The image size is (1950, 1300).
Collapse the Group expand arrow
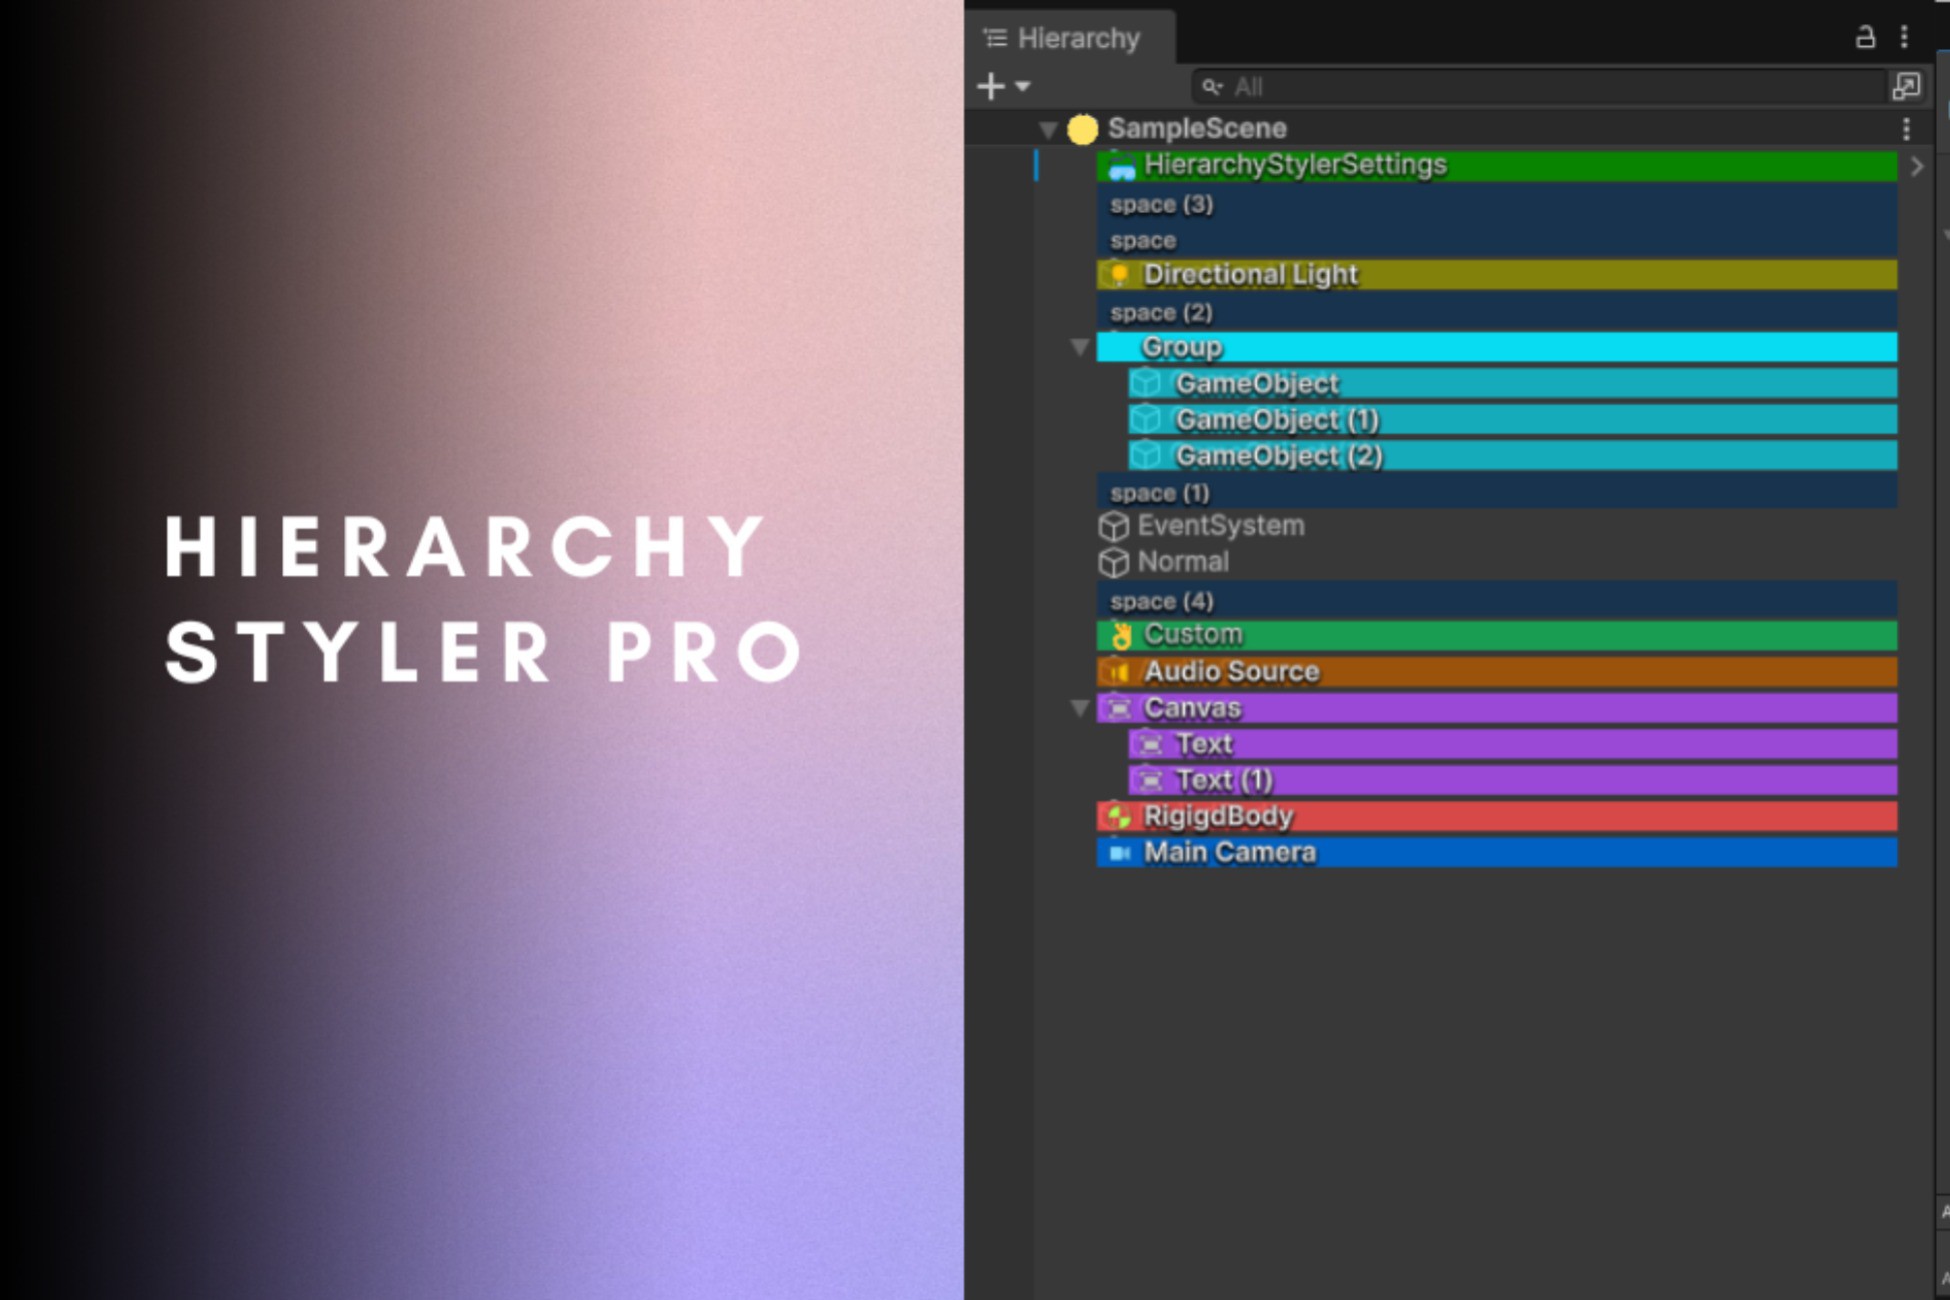(x=1081, y=347)
